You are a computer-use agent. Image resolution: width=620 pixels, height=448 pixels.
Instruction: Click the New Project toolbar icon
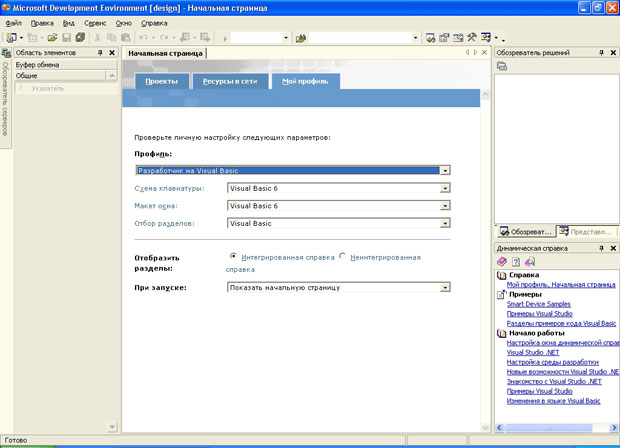[11, 38]
